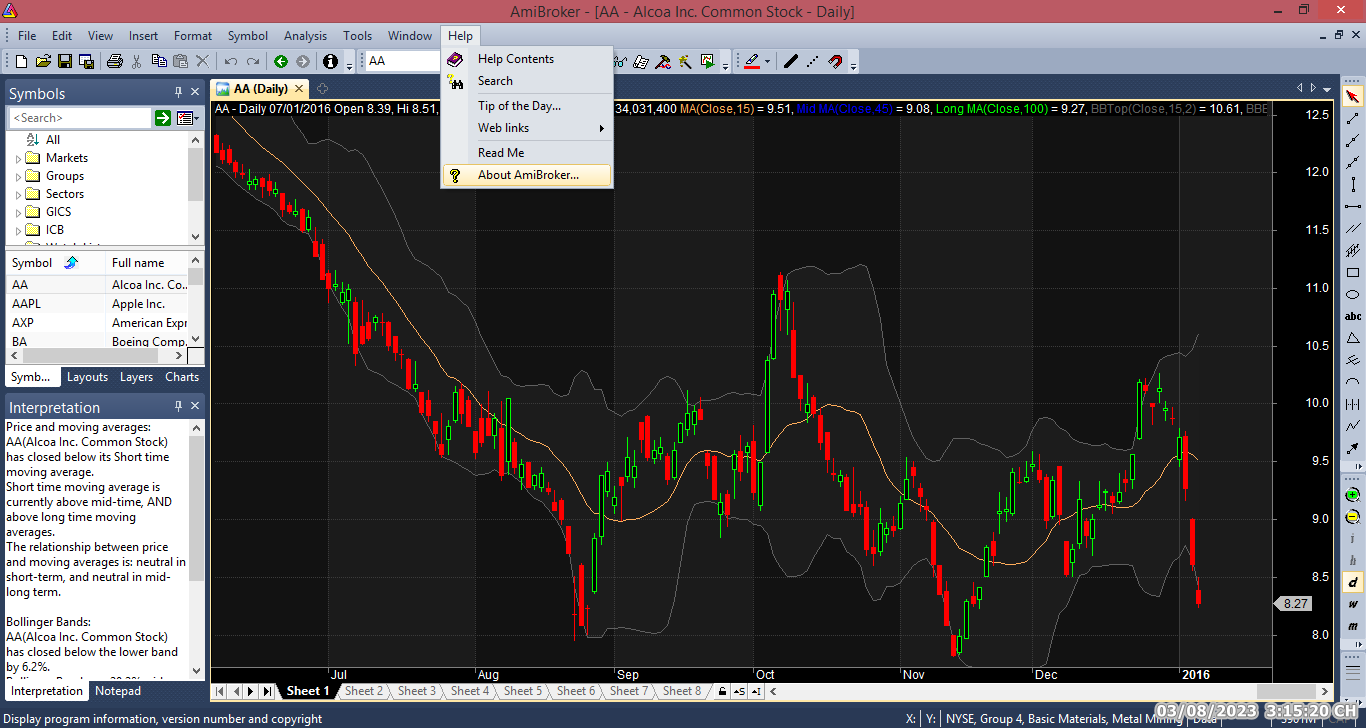The image size is (1366, 728).
Task: Switch to the Notepad tab
Action: 118,691
